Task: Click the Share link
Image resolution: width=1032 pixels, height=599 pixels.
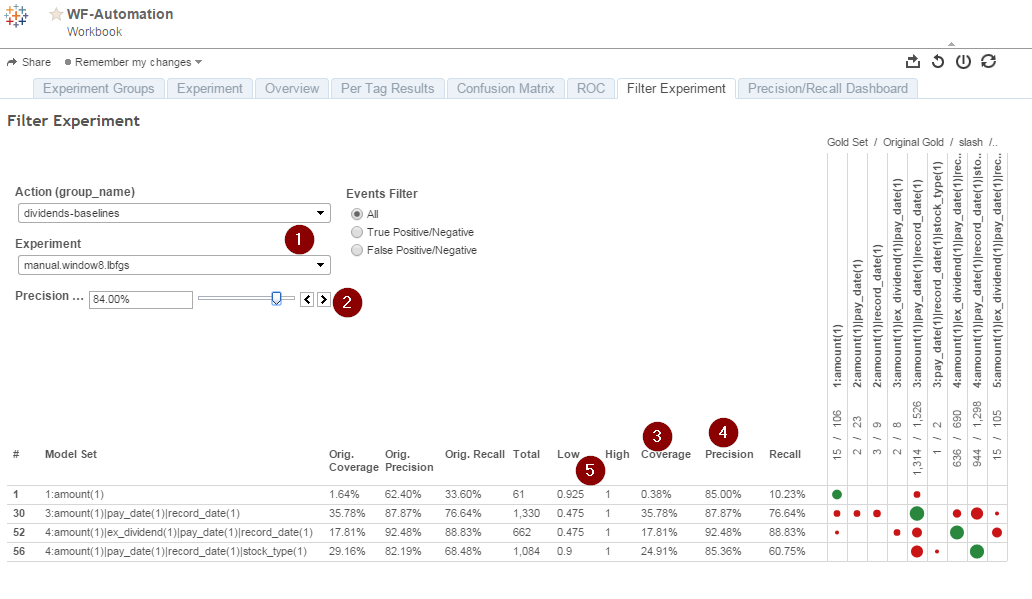Action: point(29,62)
